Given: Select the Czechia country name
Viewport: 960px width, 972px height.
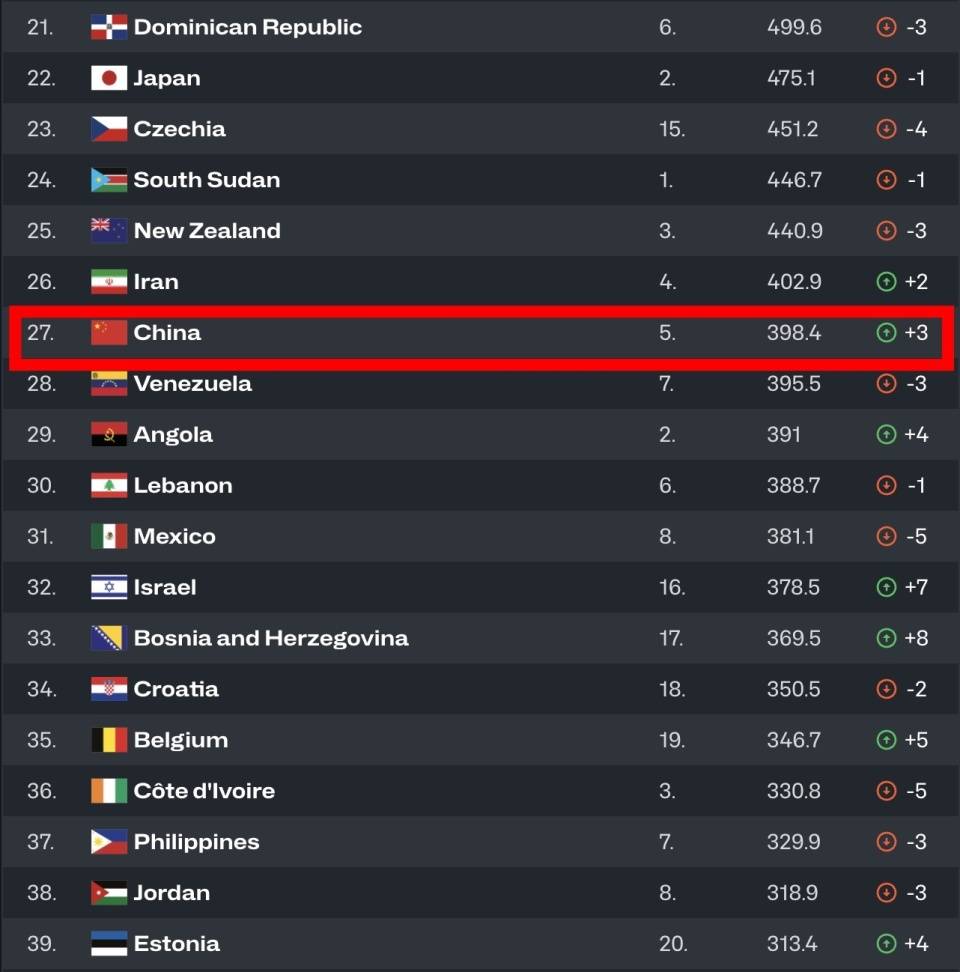Looking at the screenshot, I should click(x=179, y=129).
